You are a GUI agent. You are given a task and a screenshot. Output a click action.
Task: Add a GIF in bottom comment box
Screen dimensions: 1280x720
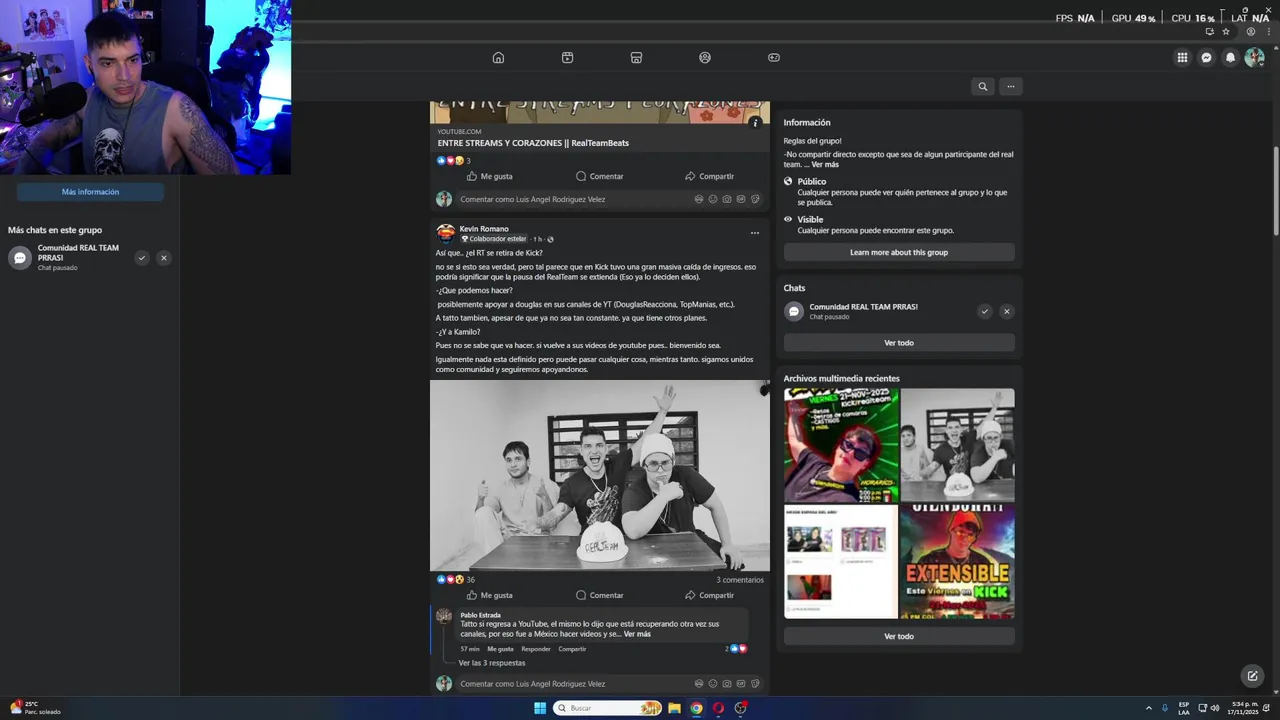(741, 684)
